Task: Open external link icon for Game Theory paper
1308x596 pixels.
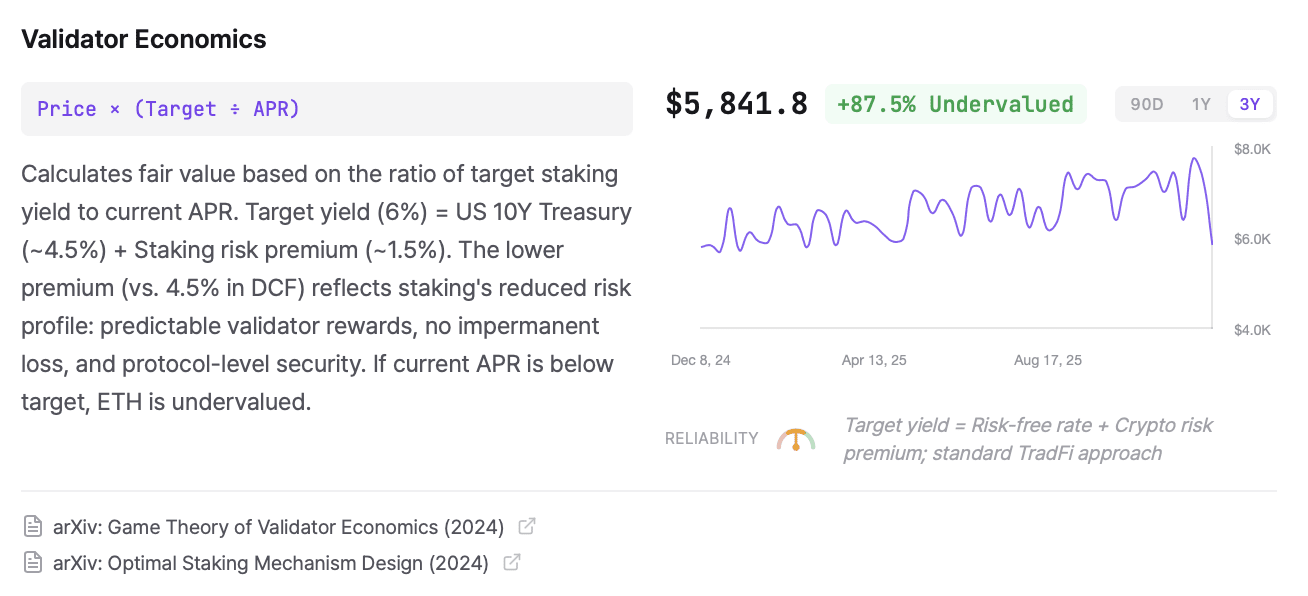Action: click(526, 527)
